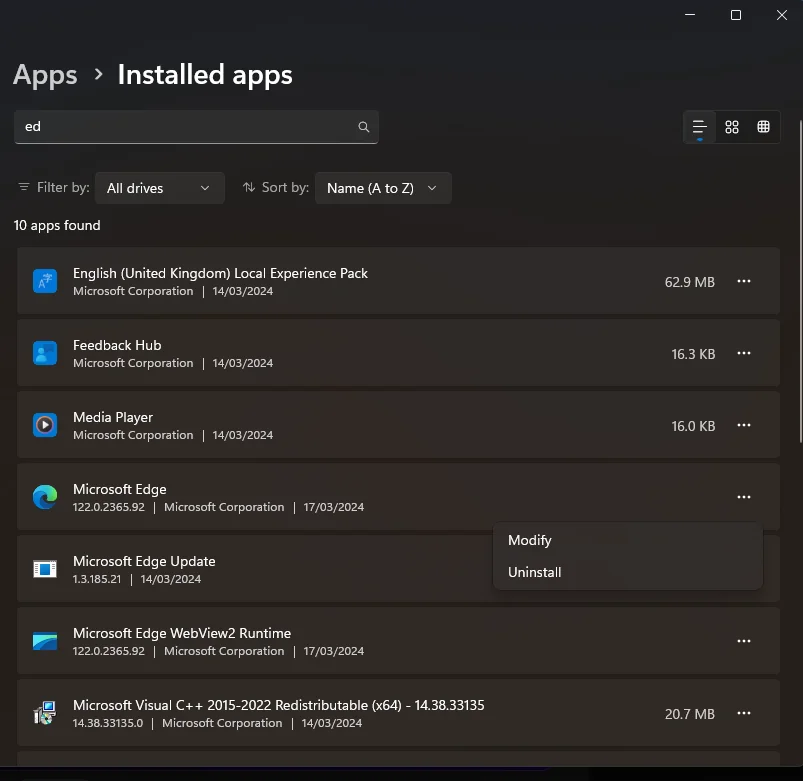The height and width of the screenshot is (781, 803).
Task: Choose Uninstall from the context menu
Action: click(x=628, y=572)
